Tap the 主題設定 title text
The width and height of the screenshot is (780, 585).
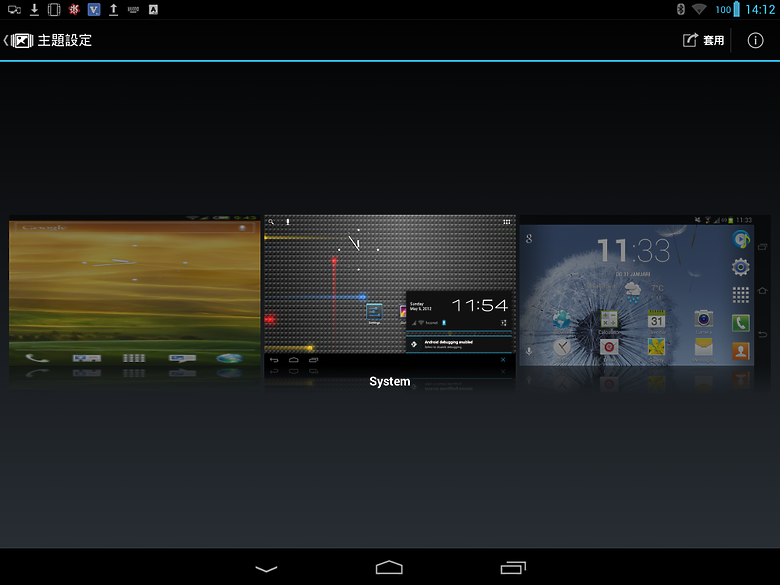tap(65, 40)
